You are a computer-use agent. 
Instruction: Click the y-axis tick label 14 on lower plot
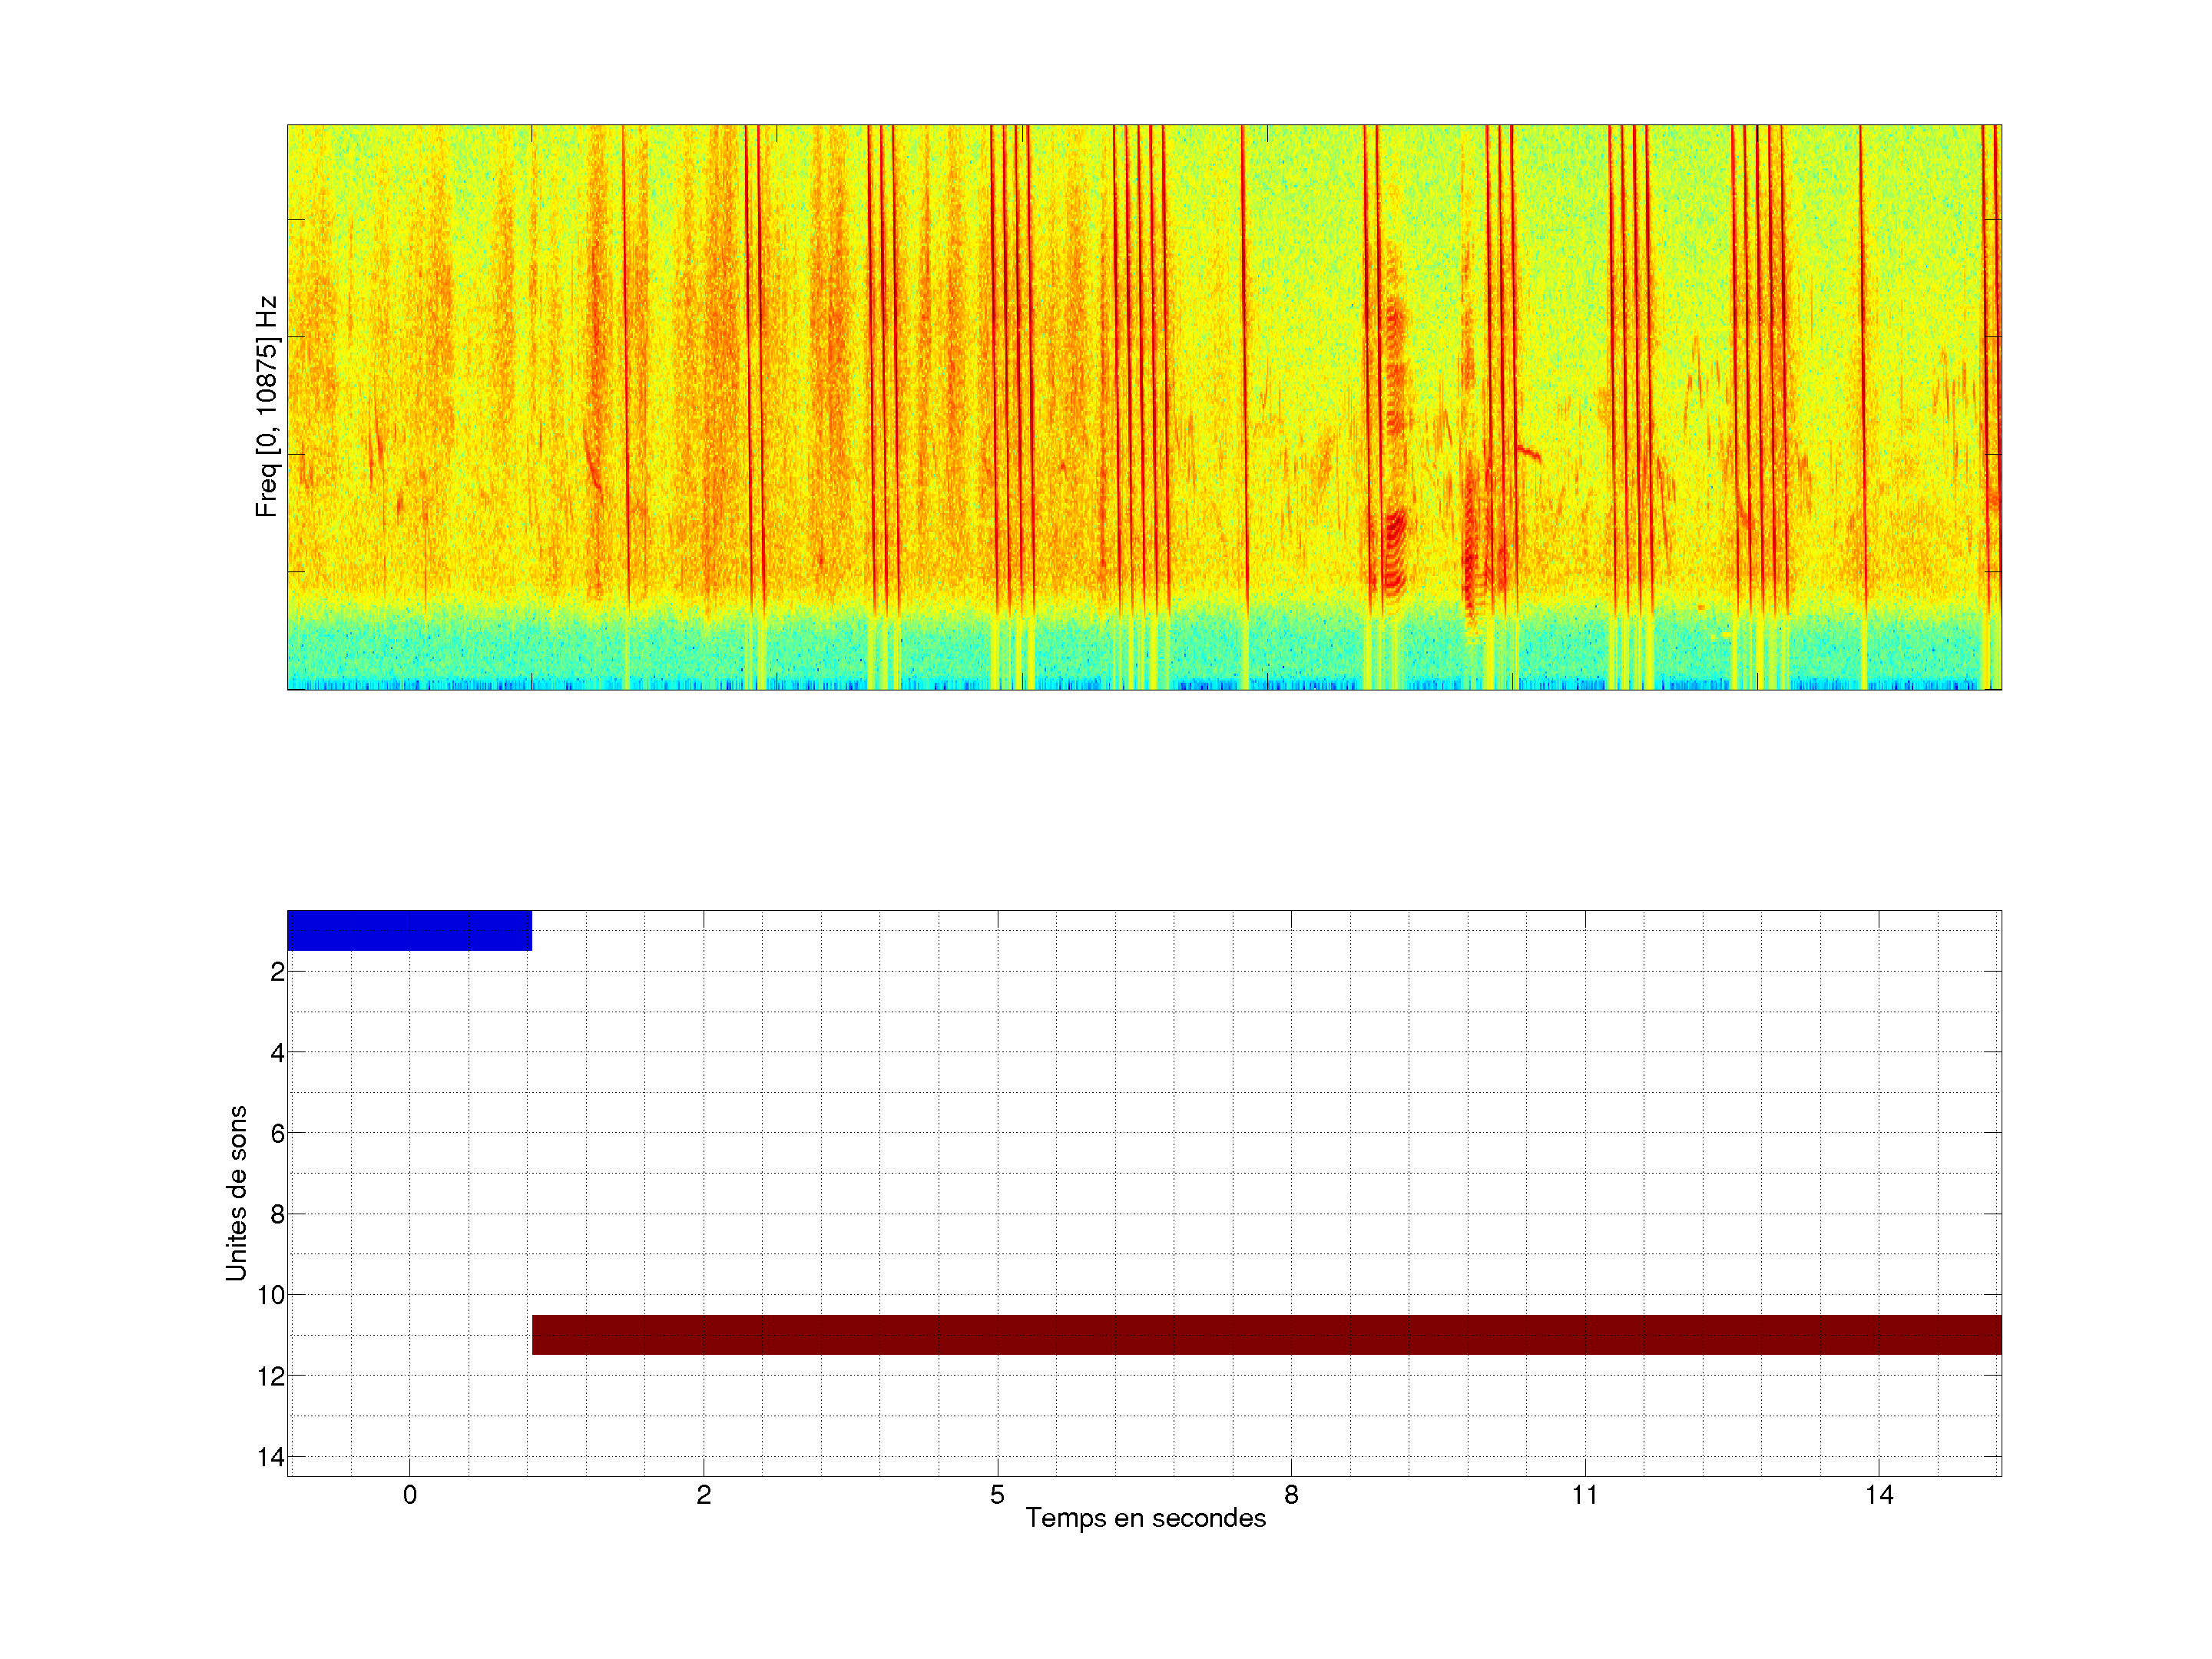271,1457
